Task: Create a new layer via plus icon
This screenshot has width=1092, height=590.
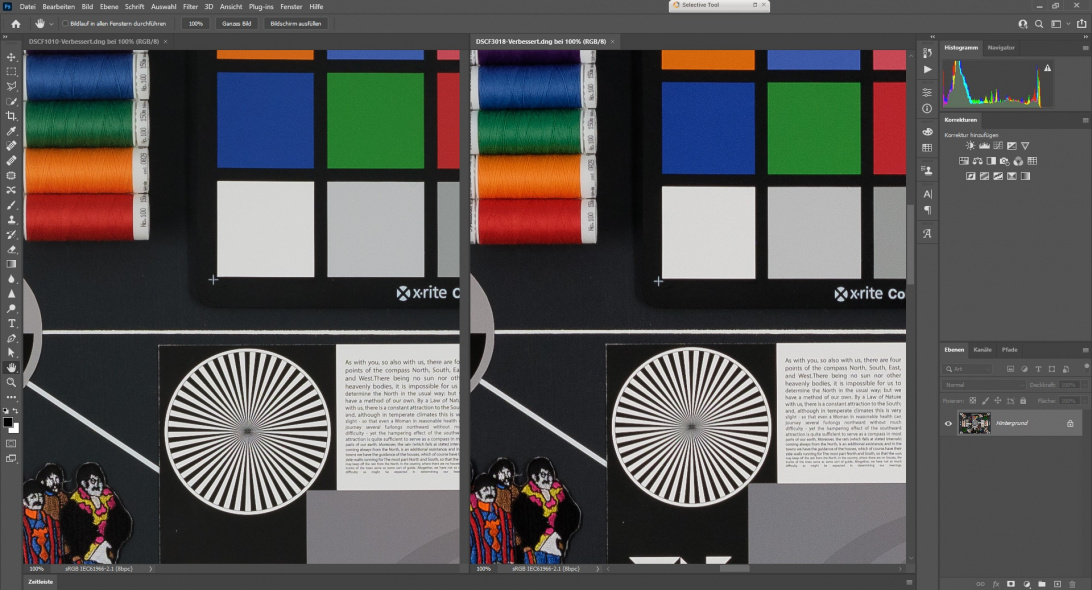Action: click(1057, 583)
